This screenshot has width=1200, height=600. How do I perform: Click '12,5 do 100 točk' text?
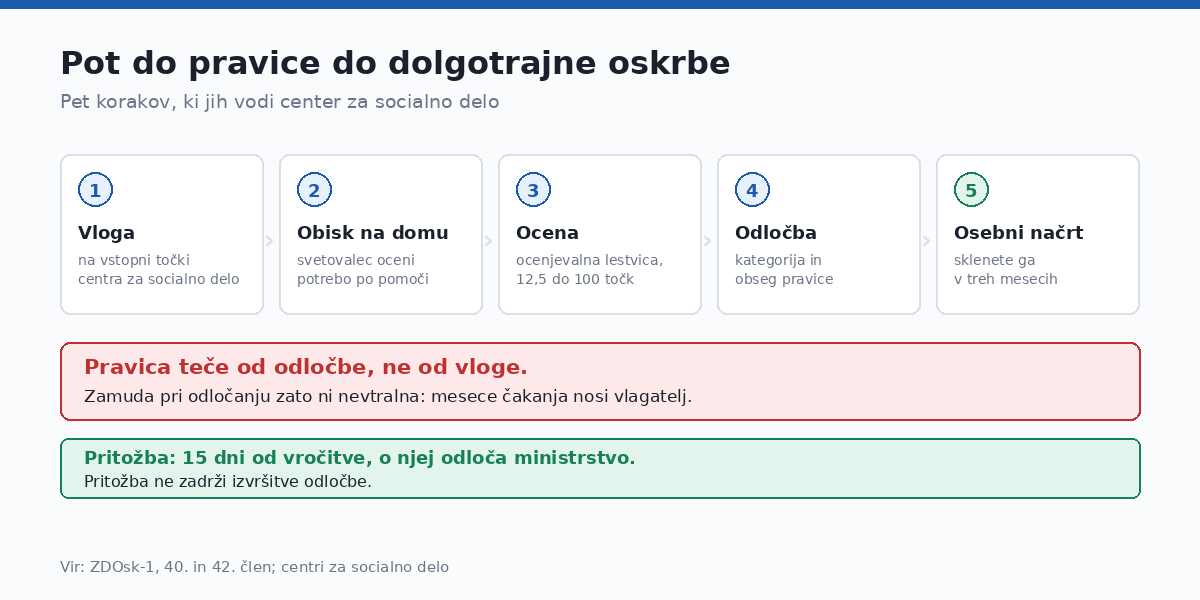[x=575, y=279]
